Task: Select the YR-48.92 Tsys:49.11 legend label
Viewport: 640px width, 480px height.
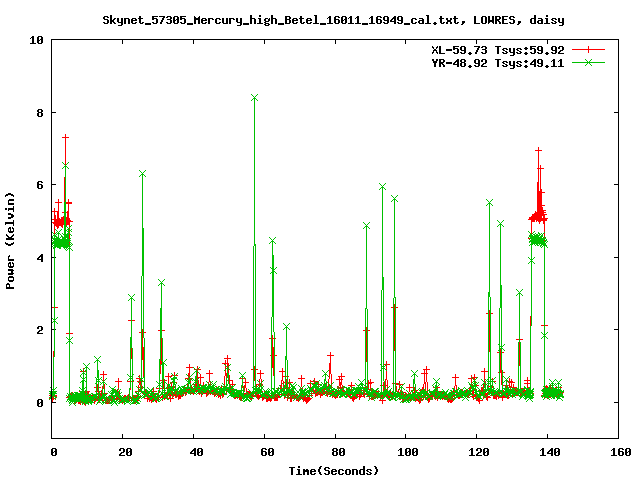Action: pyautogui.click(x=498, y=63)
